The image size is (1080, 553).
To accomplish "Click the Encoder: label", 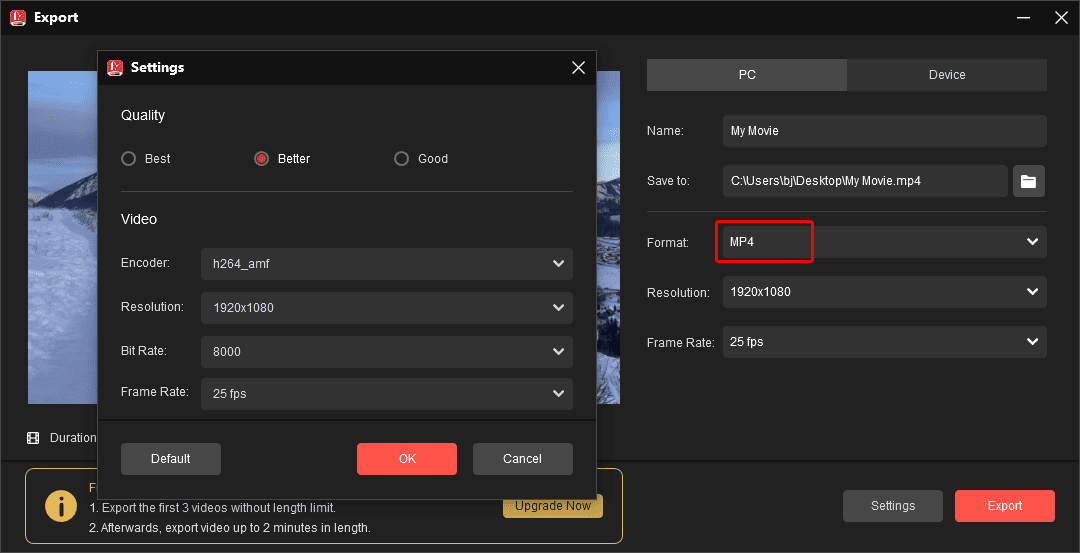I will point(145,263).
